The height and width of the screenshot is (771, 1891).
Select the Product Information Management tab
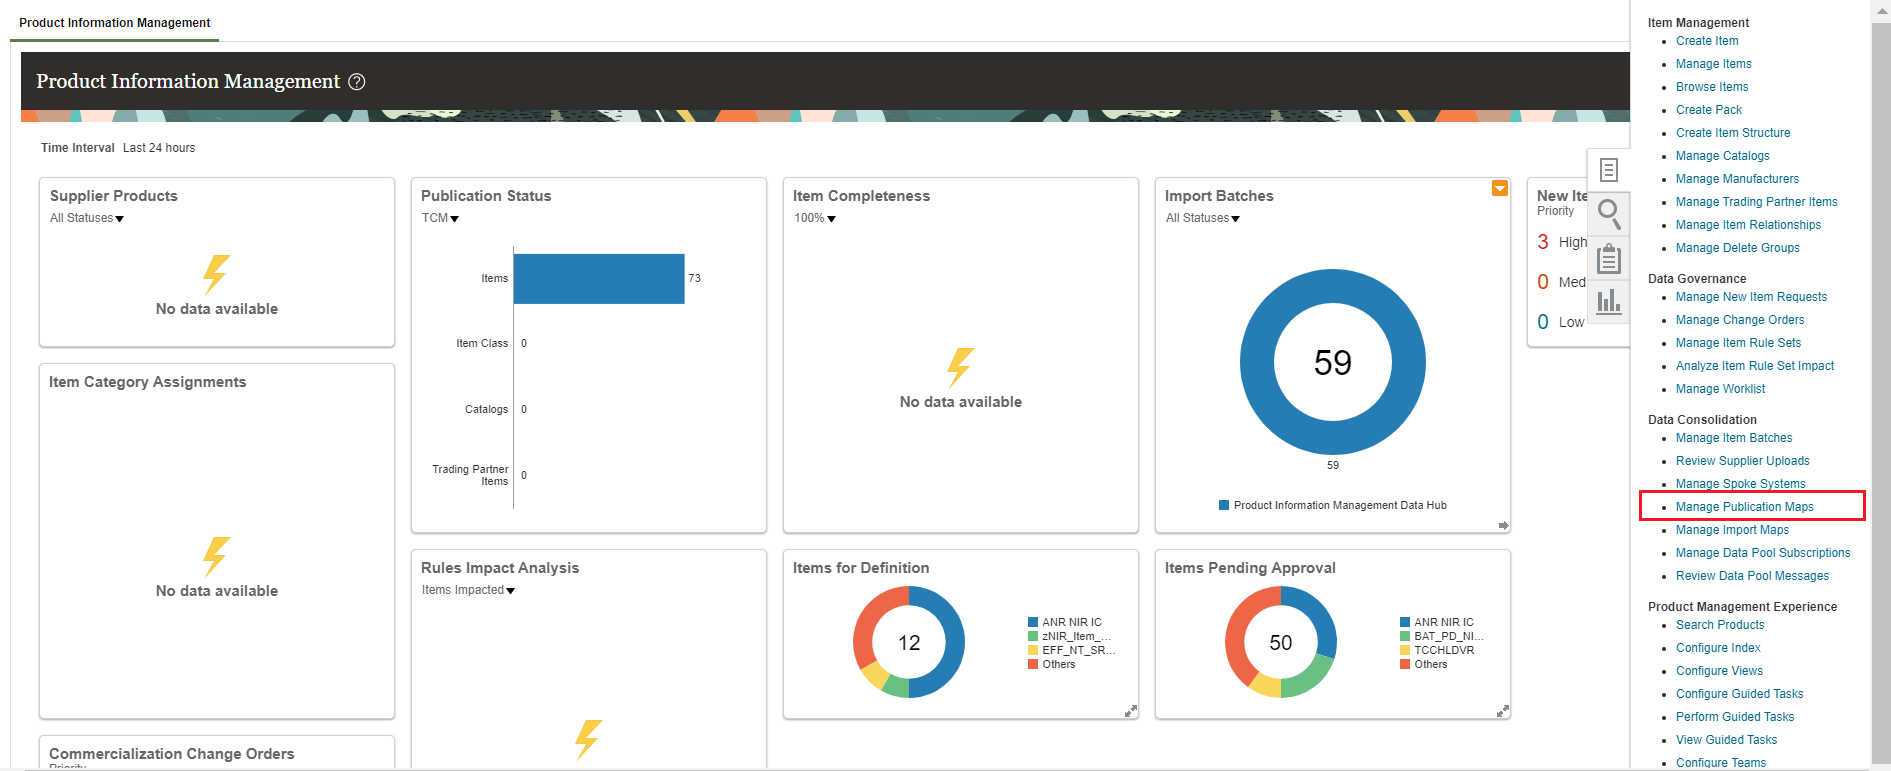pos(115,23)
